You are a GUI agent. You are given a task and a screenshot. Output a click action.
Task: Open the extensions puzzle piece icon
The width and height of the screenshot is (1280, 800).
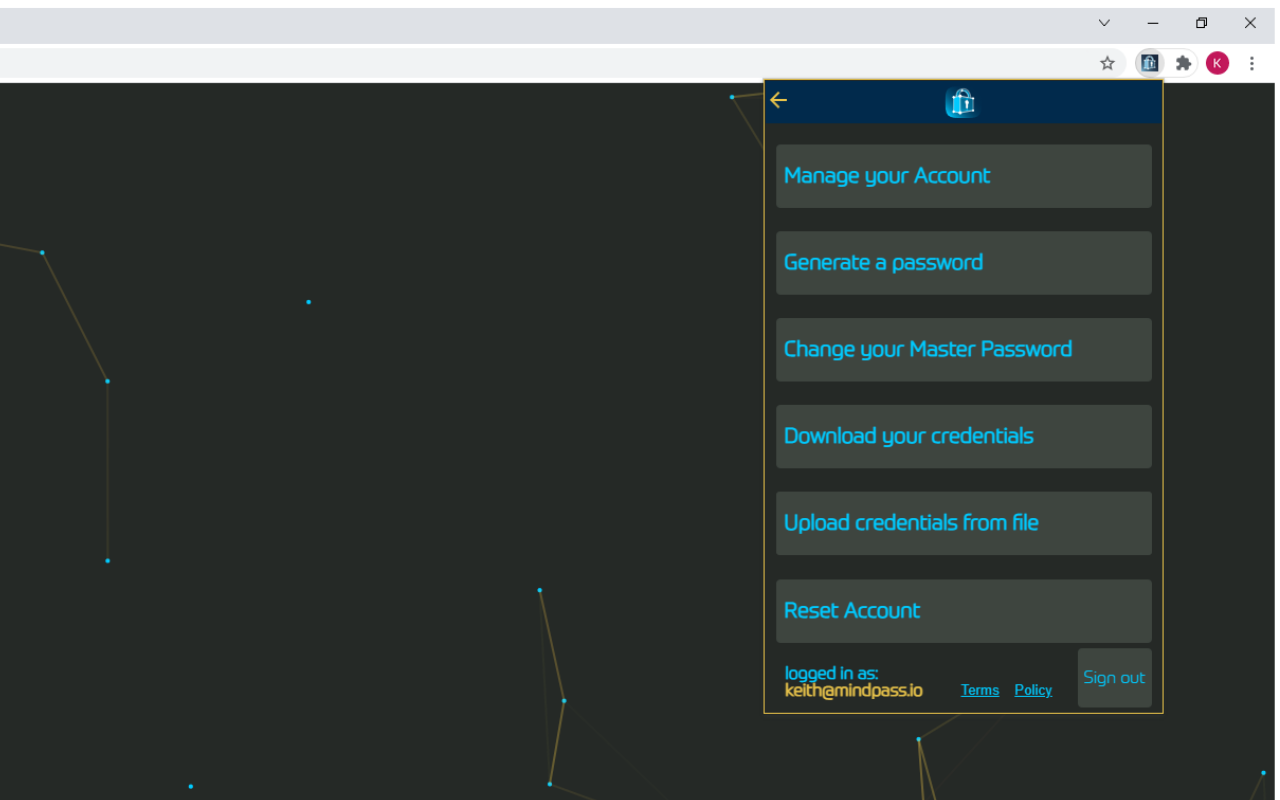[x=1183, y=62]
